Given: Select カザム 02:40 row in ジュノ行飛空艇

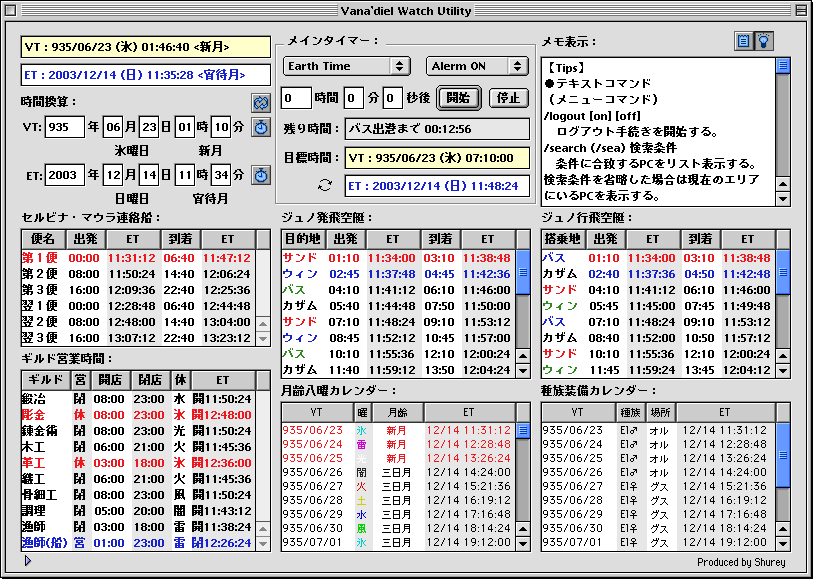Looking at the screenshot, I should (x=658, y=274).
